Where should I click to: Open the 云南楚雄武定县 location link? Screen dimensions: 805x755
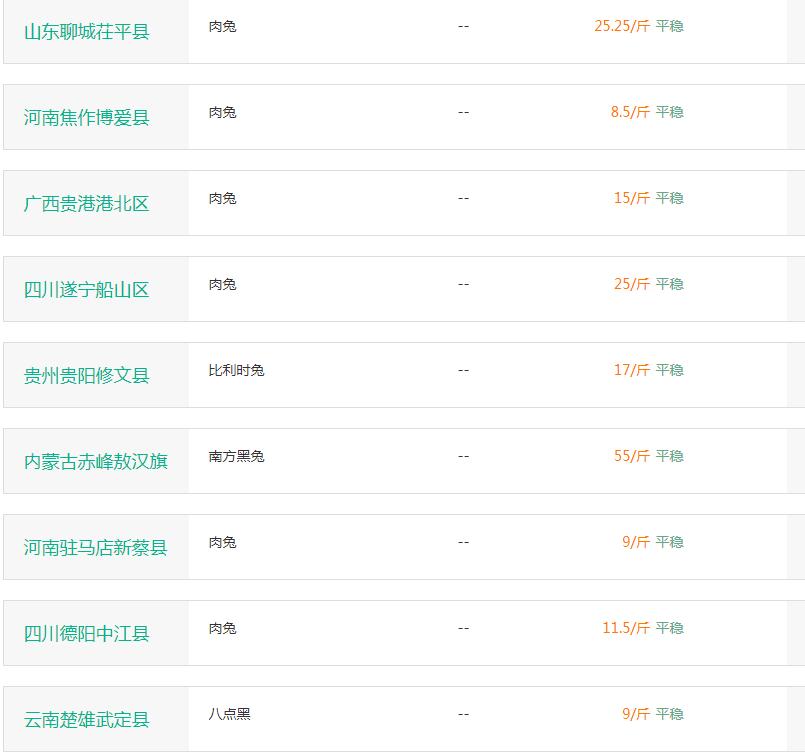coord(87,720)
